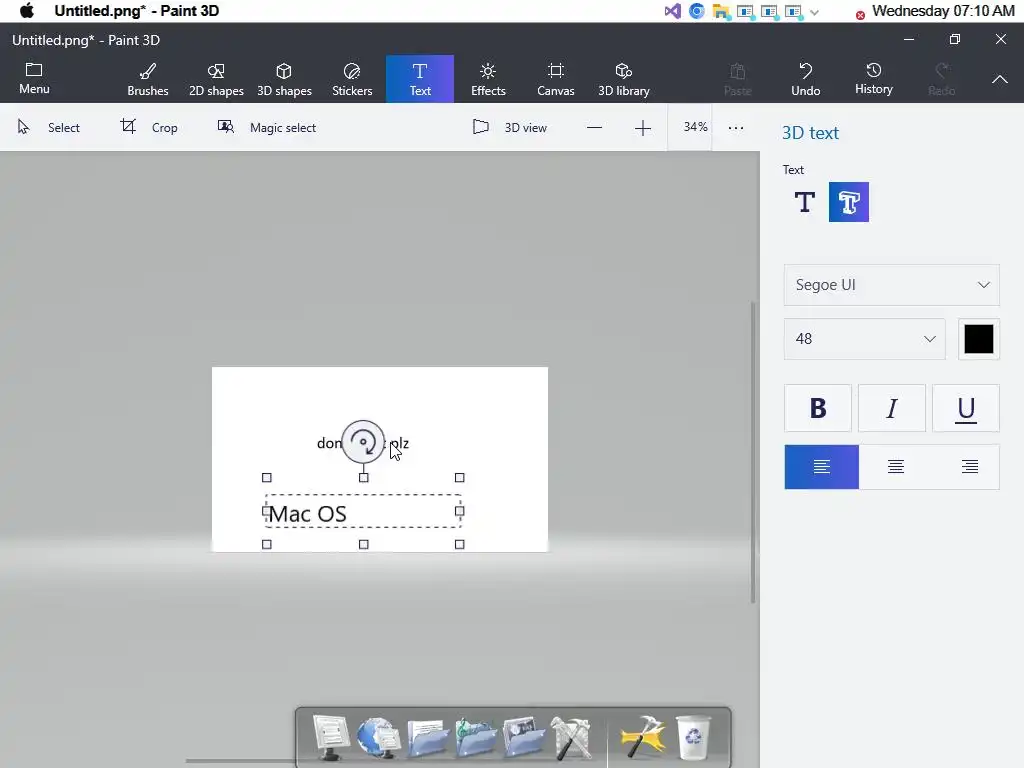
Task: Toggle Italic formatting
Action: pos(891,408)
